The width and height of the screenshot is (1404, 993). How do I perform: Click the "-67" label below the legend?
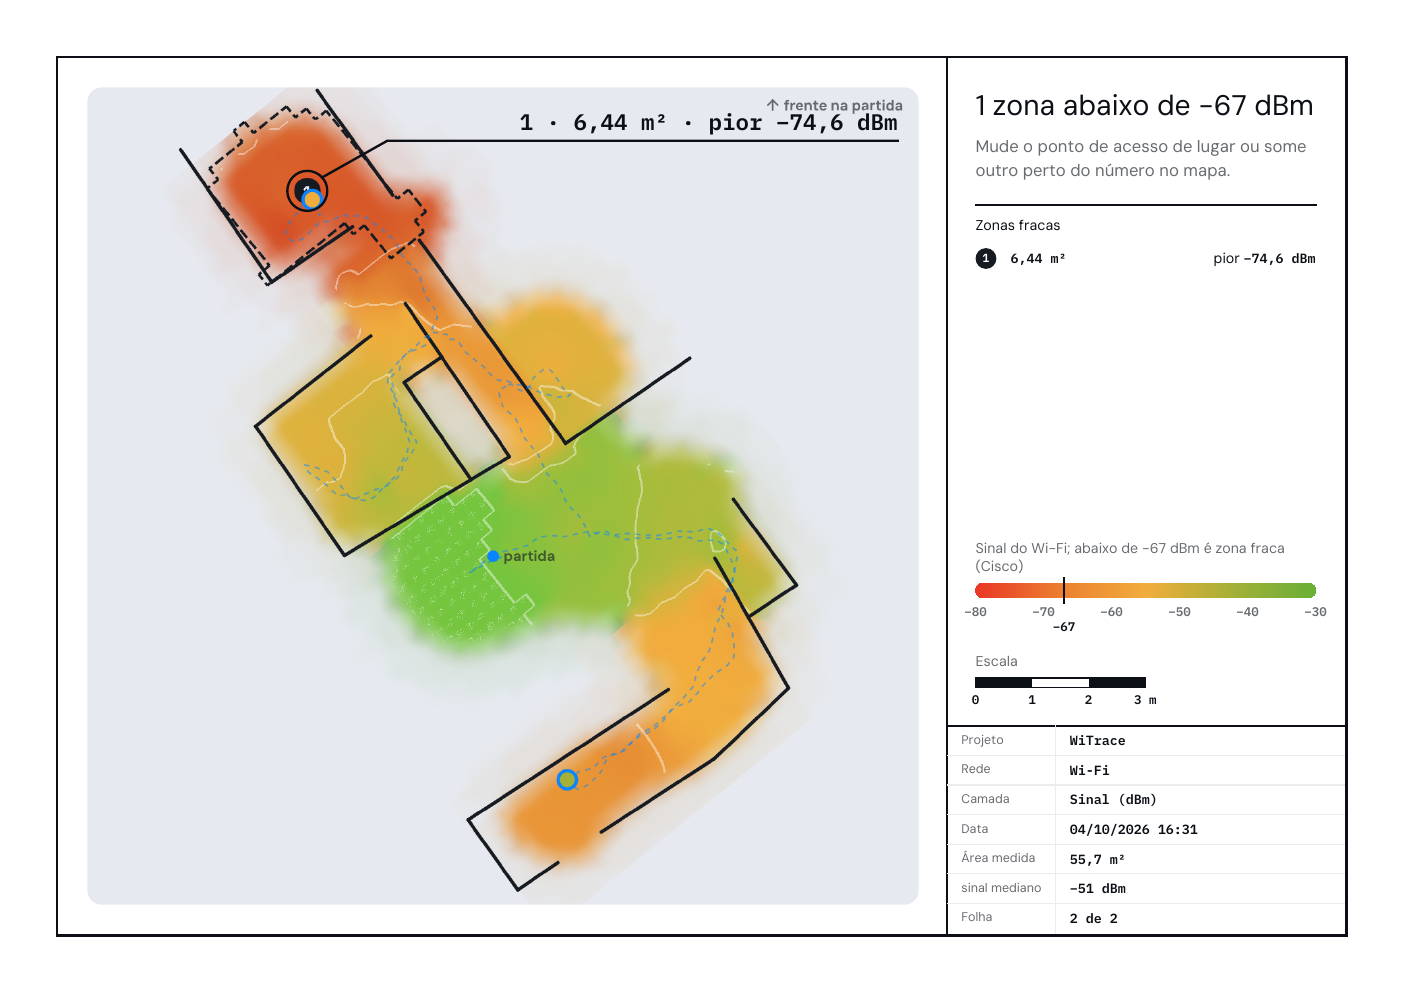1064,627
